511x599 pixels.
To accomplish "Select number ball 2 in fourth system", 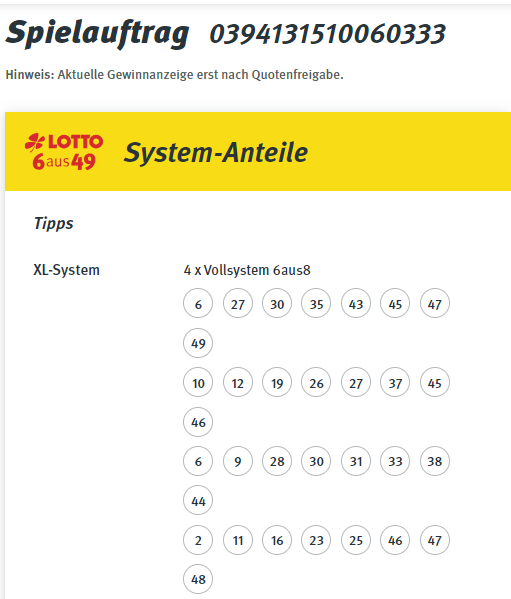I will [198, 540].
